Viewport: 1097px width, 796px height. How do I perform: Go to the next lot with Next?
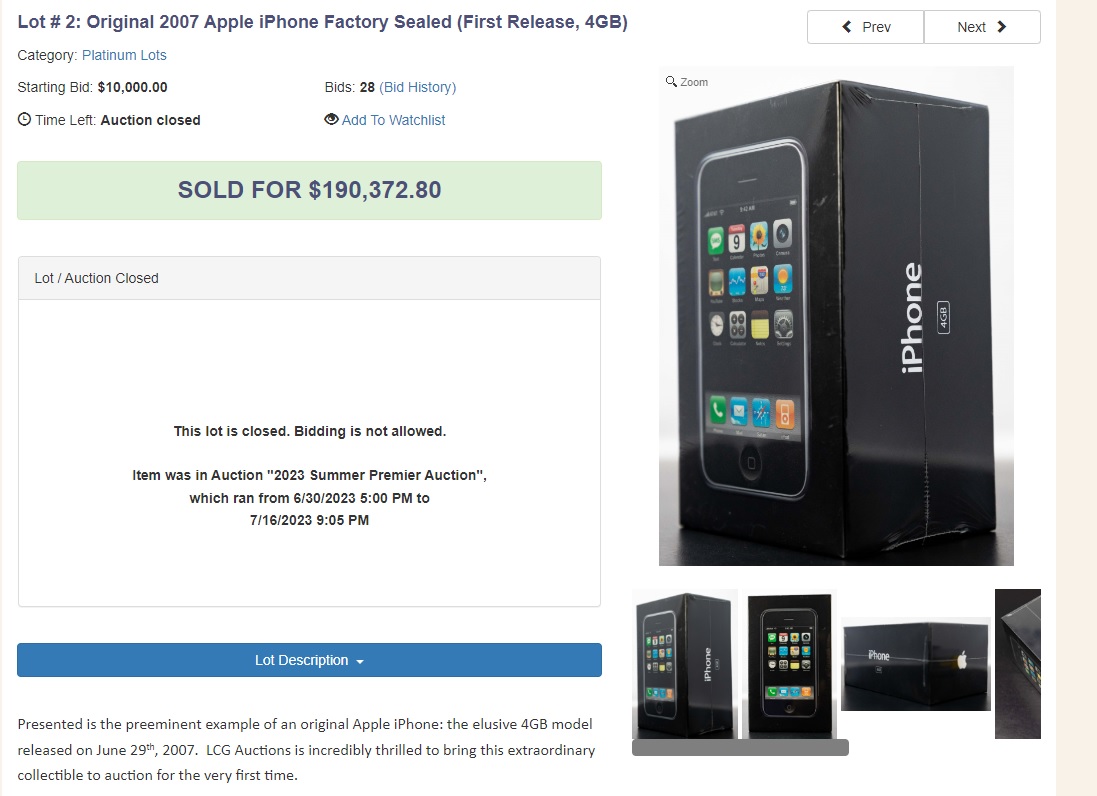pos(982,27)
